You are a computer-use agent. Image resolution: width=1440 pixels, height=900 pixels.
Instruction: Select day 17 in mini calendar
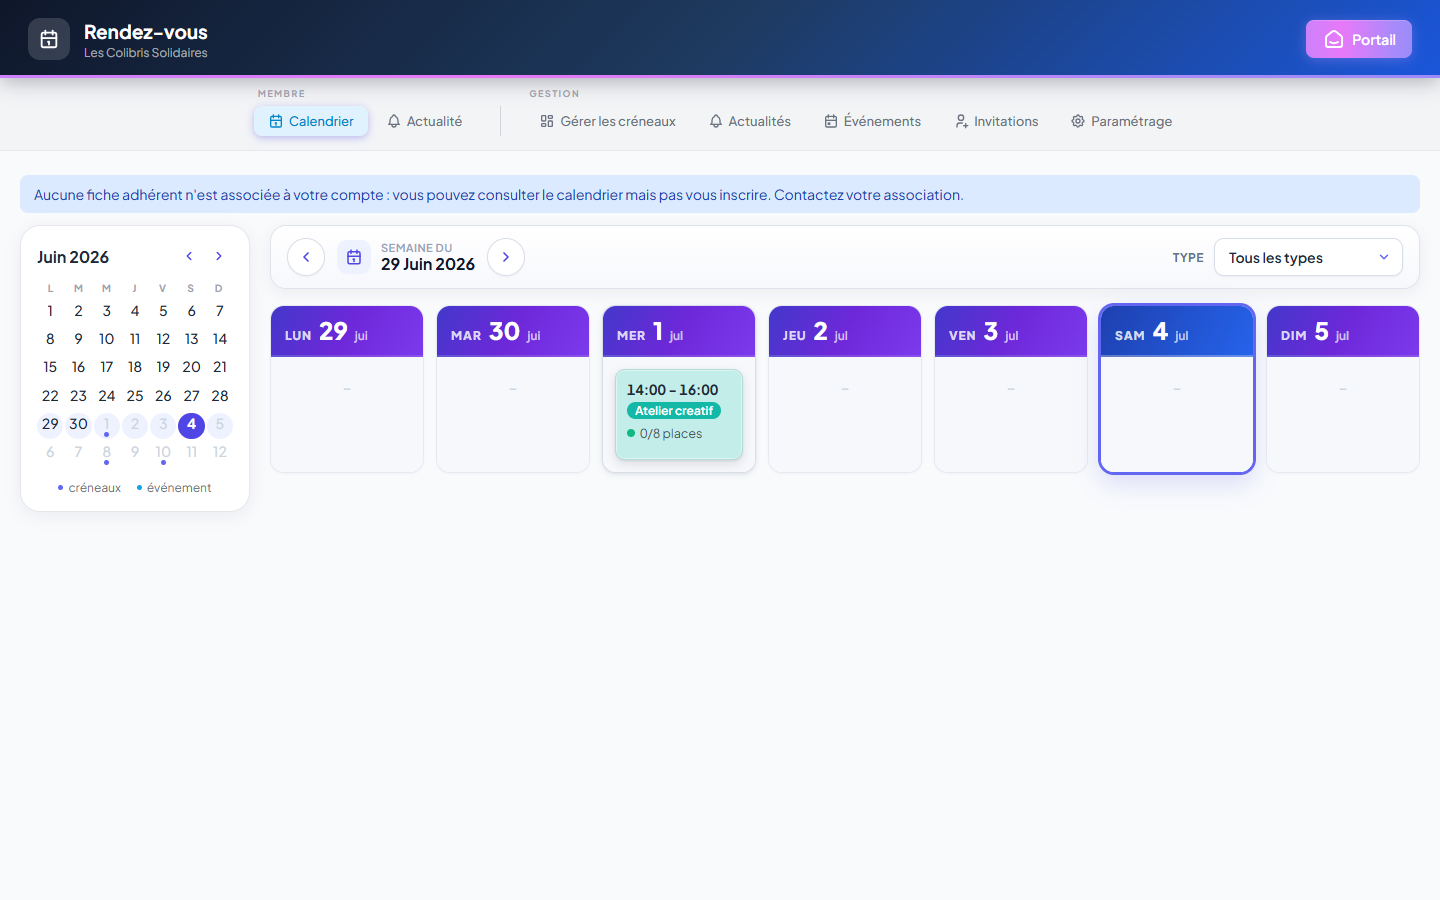coord(107,367)
